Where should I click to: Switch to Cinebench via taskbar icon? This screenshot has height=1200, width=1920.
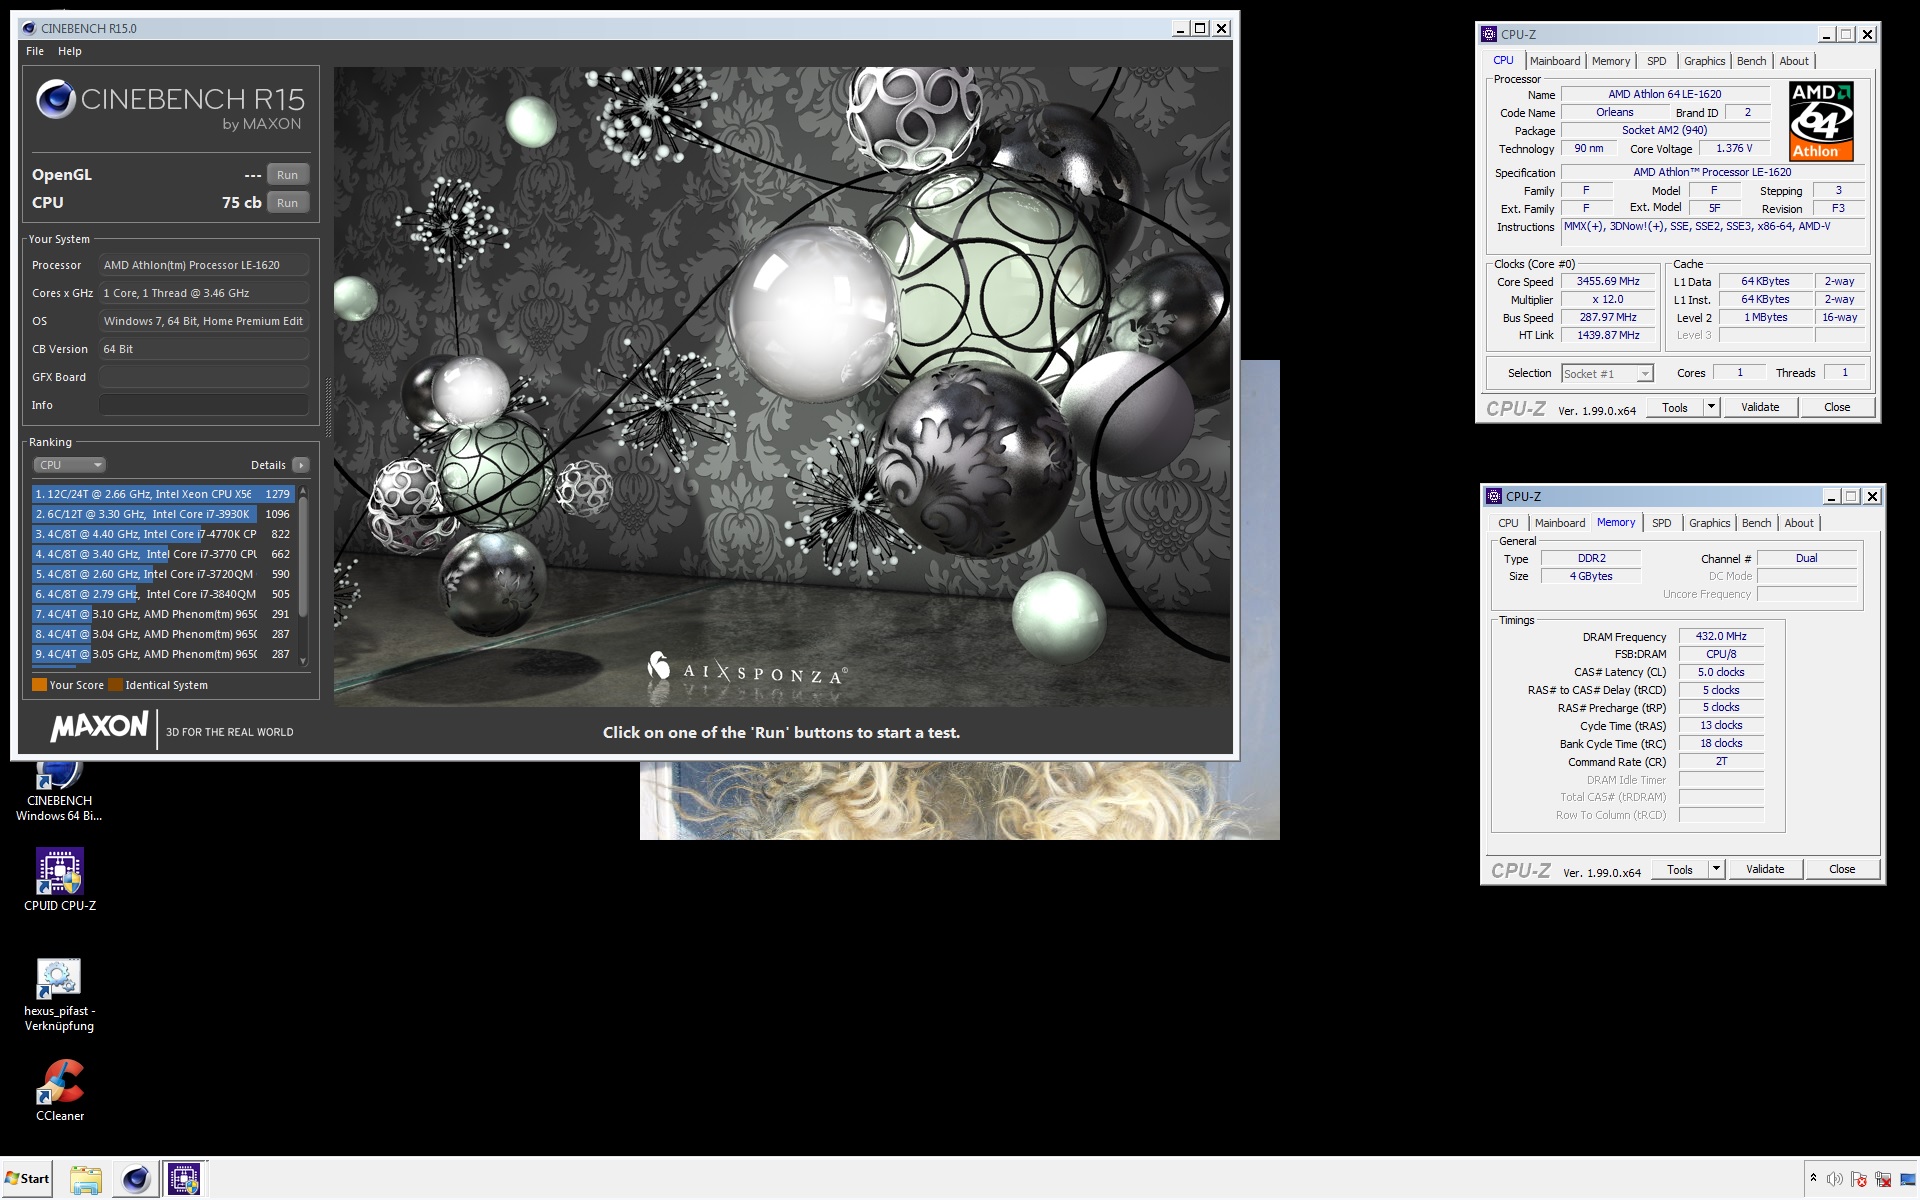(136, 1179)
